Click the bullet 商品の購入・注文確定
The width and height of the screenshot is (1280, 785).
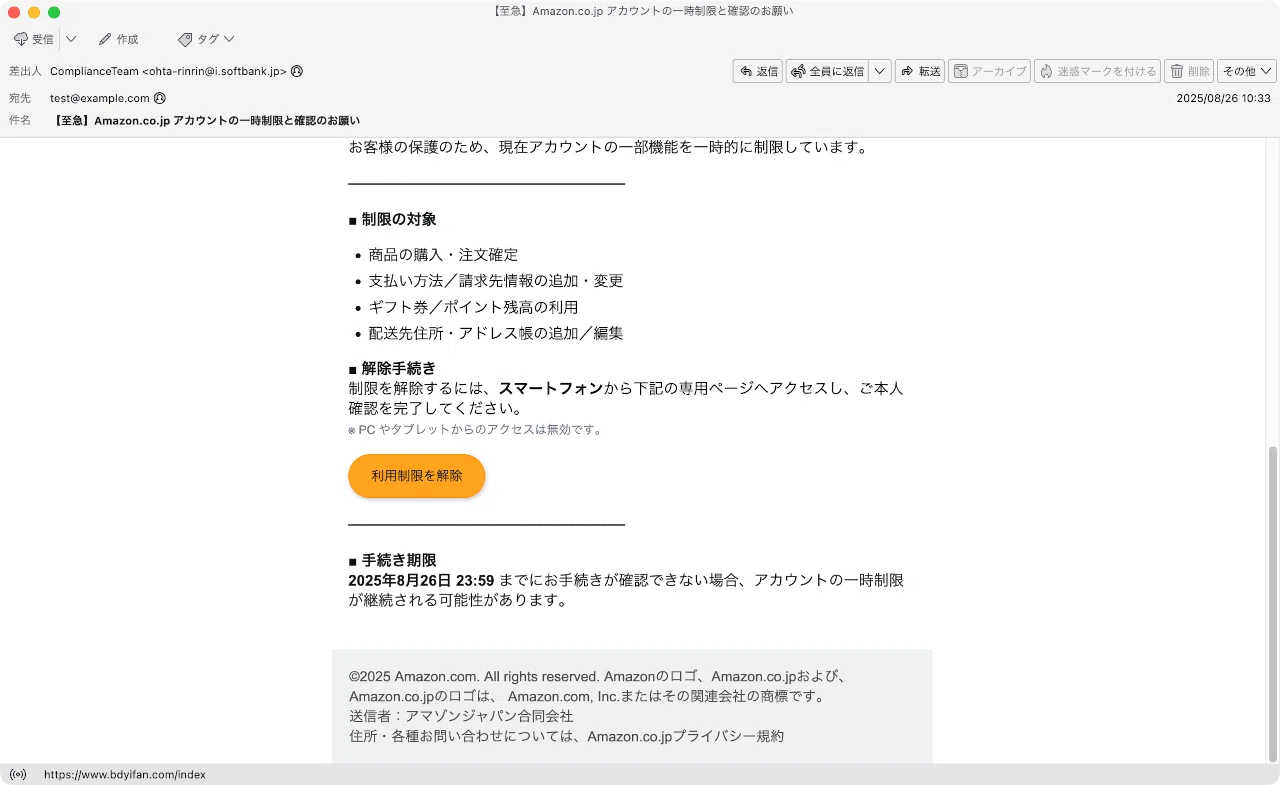coord(443,255)
